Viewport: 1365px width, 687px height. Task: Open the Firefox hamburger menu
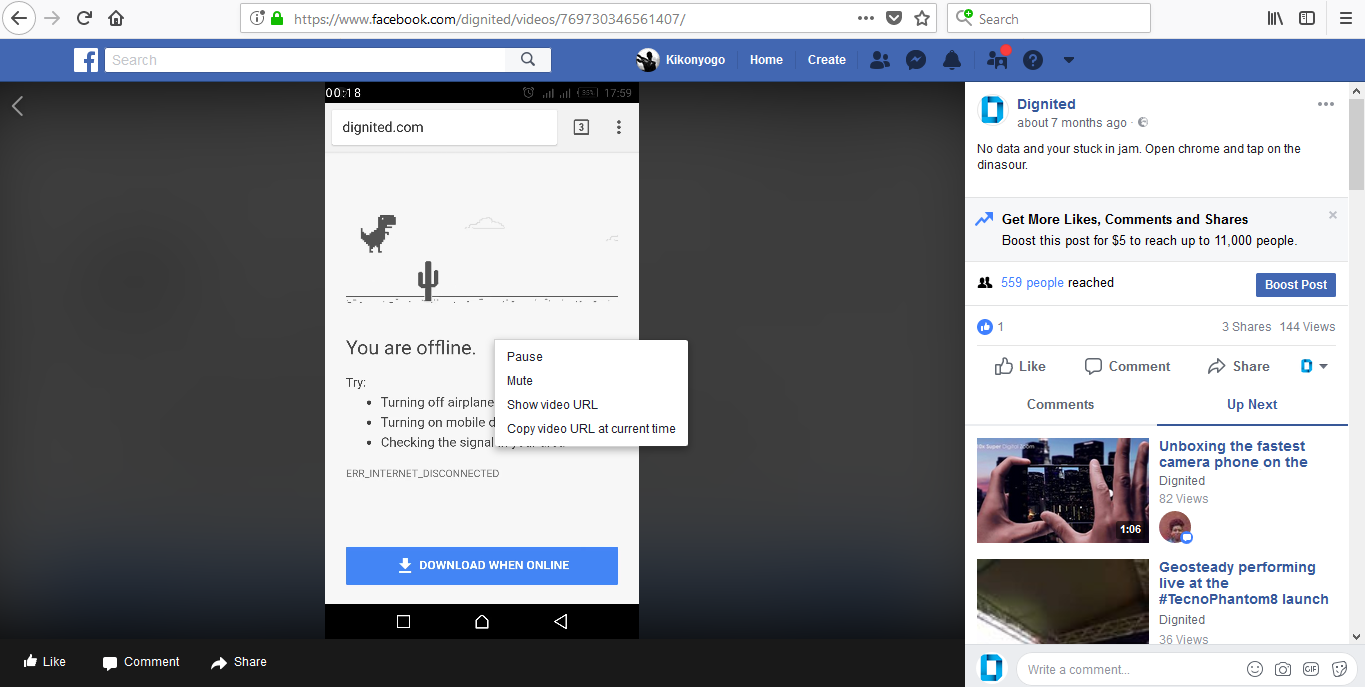(x=1344, y=18)
